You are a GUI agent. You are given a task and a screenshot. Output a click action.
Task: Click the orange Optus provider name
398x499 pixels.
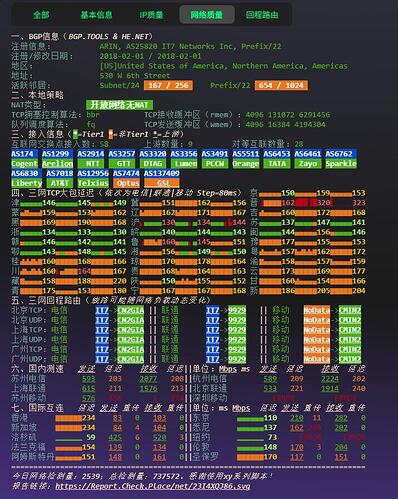(126, 183)
